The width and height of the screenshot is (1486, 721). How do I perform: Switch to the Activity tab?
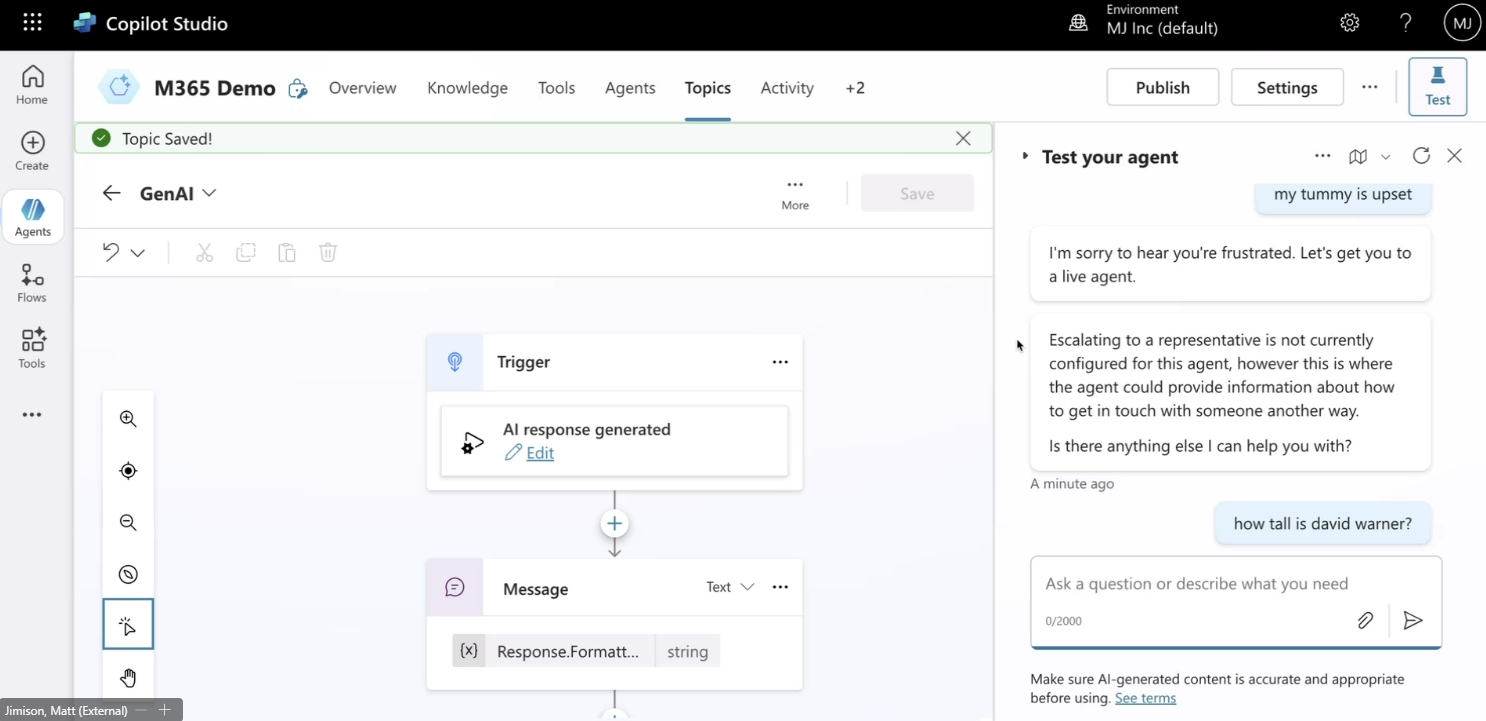click(x=787, y=88)
